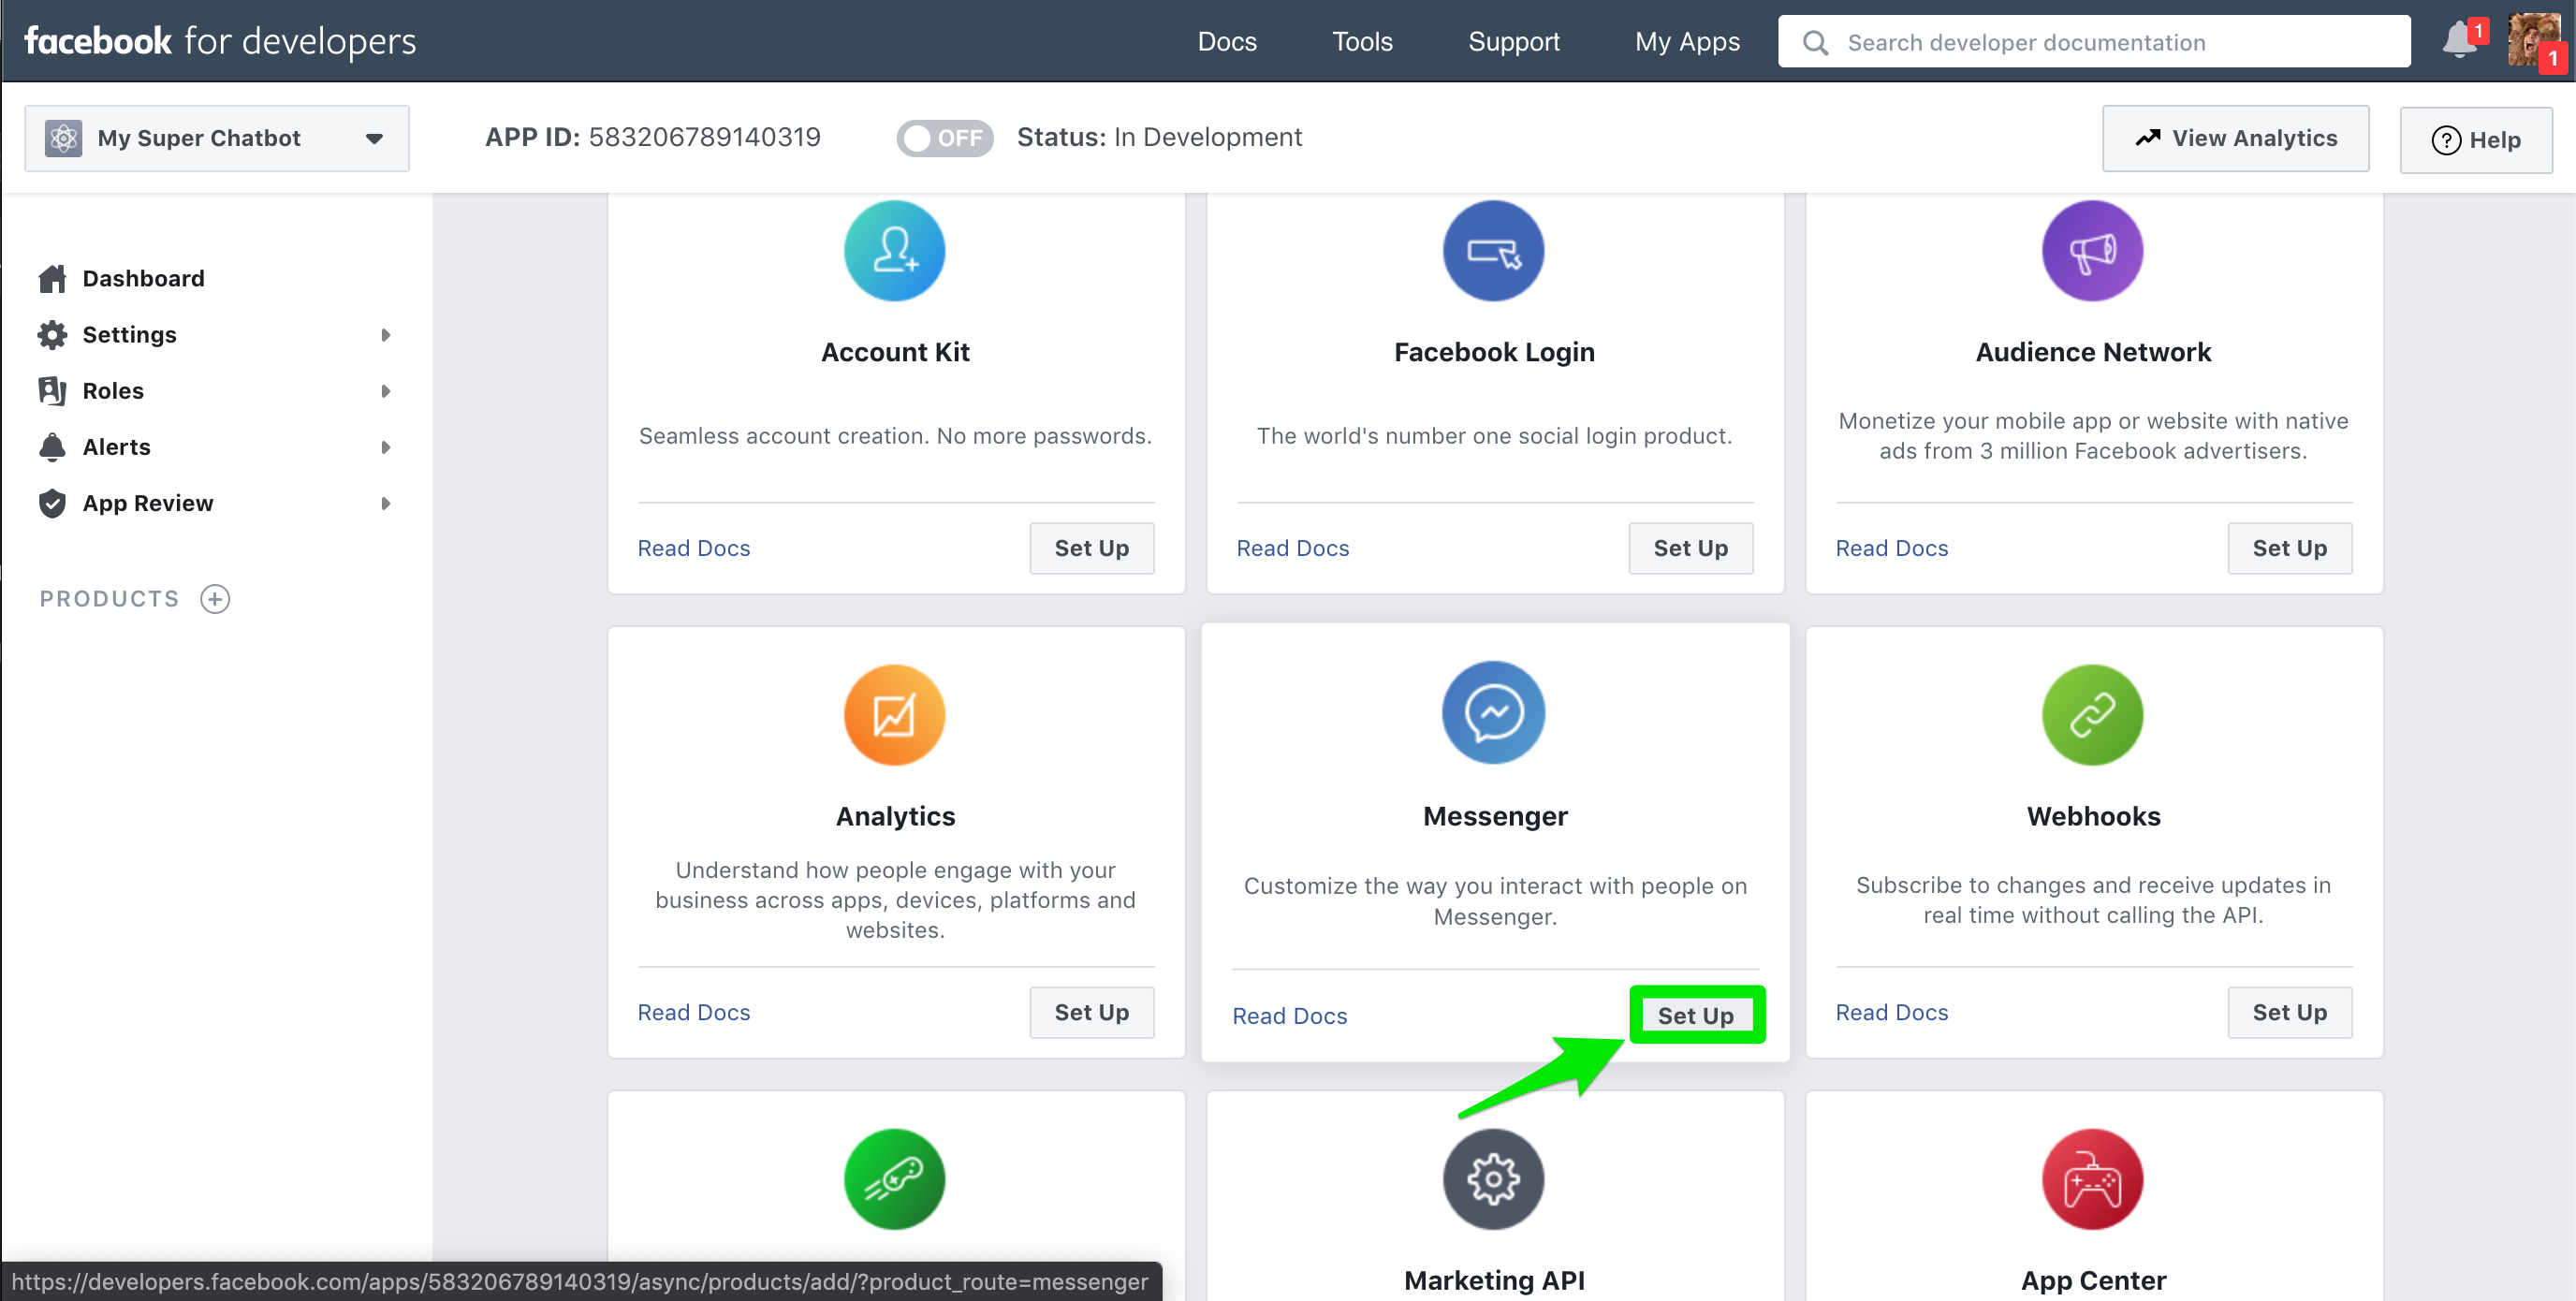This screenshot has height=1301, width=2576.
Task: Click the blue Messenger chat icon
Action: click(1493, 713)
